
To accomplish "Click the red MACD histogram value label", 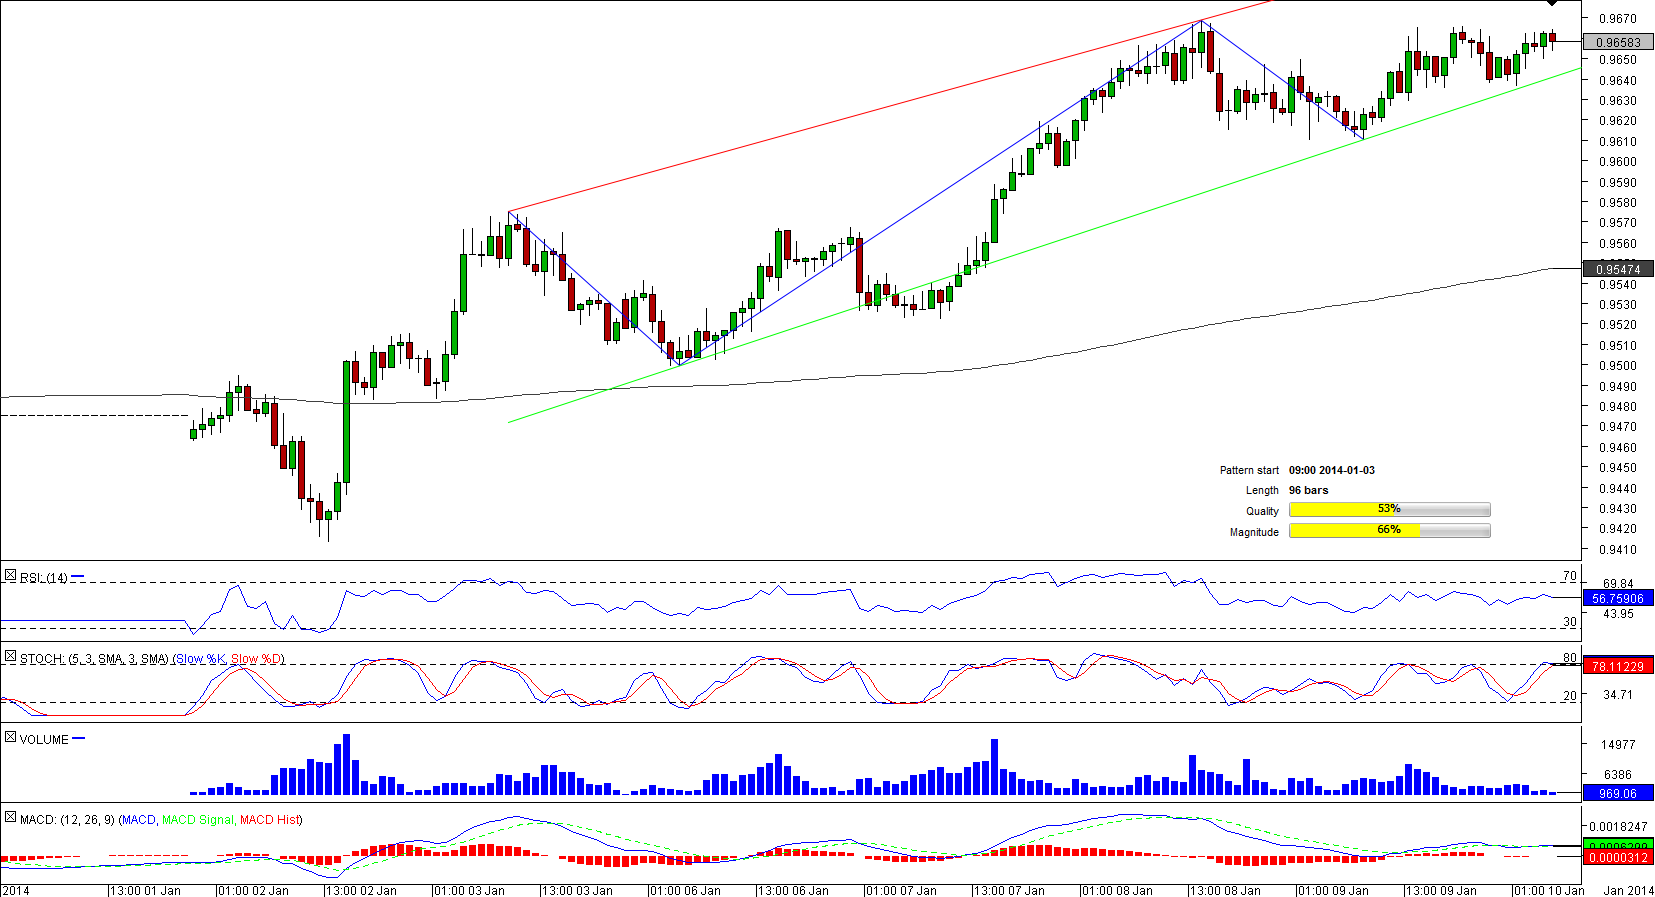I will point(1617,858).
